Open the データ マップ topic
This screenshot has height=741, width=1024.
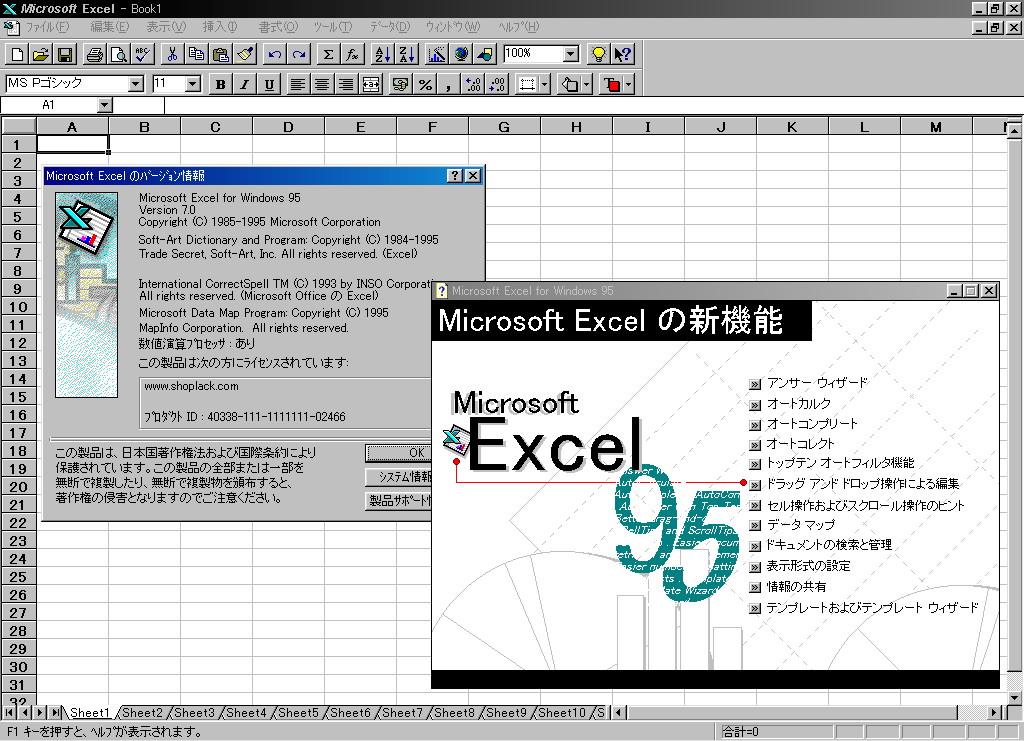click(x=801, y=525)
